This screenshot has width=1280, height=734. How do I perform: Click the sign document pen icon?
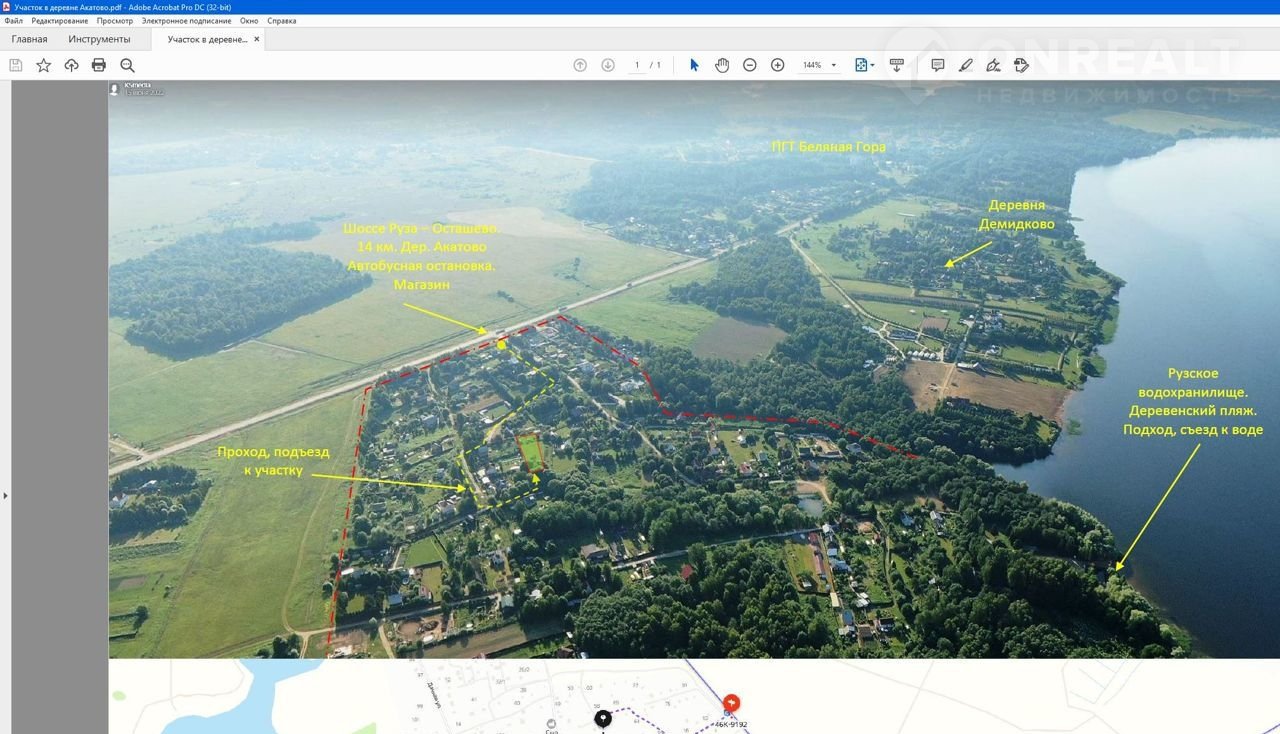[x=993, y=65]
